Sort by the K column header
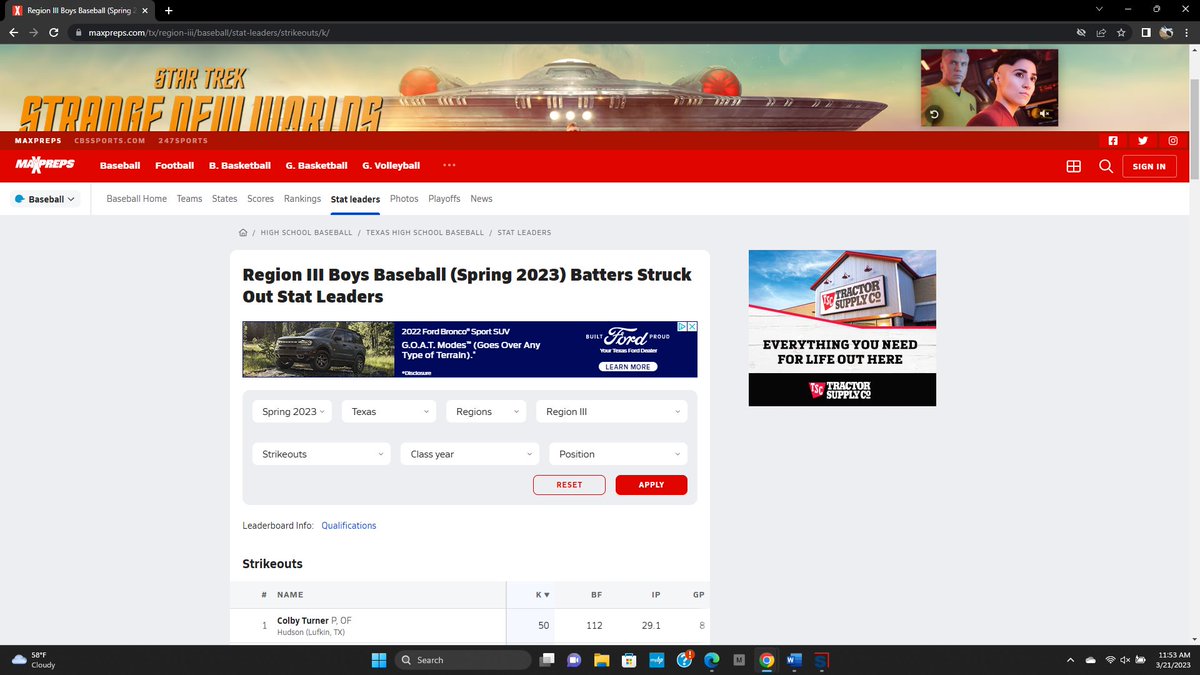This screenshot has width=1200, height=675. 542,595
